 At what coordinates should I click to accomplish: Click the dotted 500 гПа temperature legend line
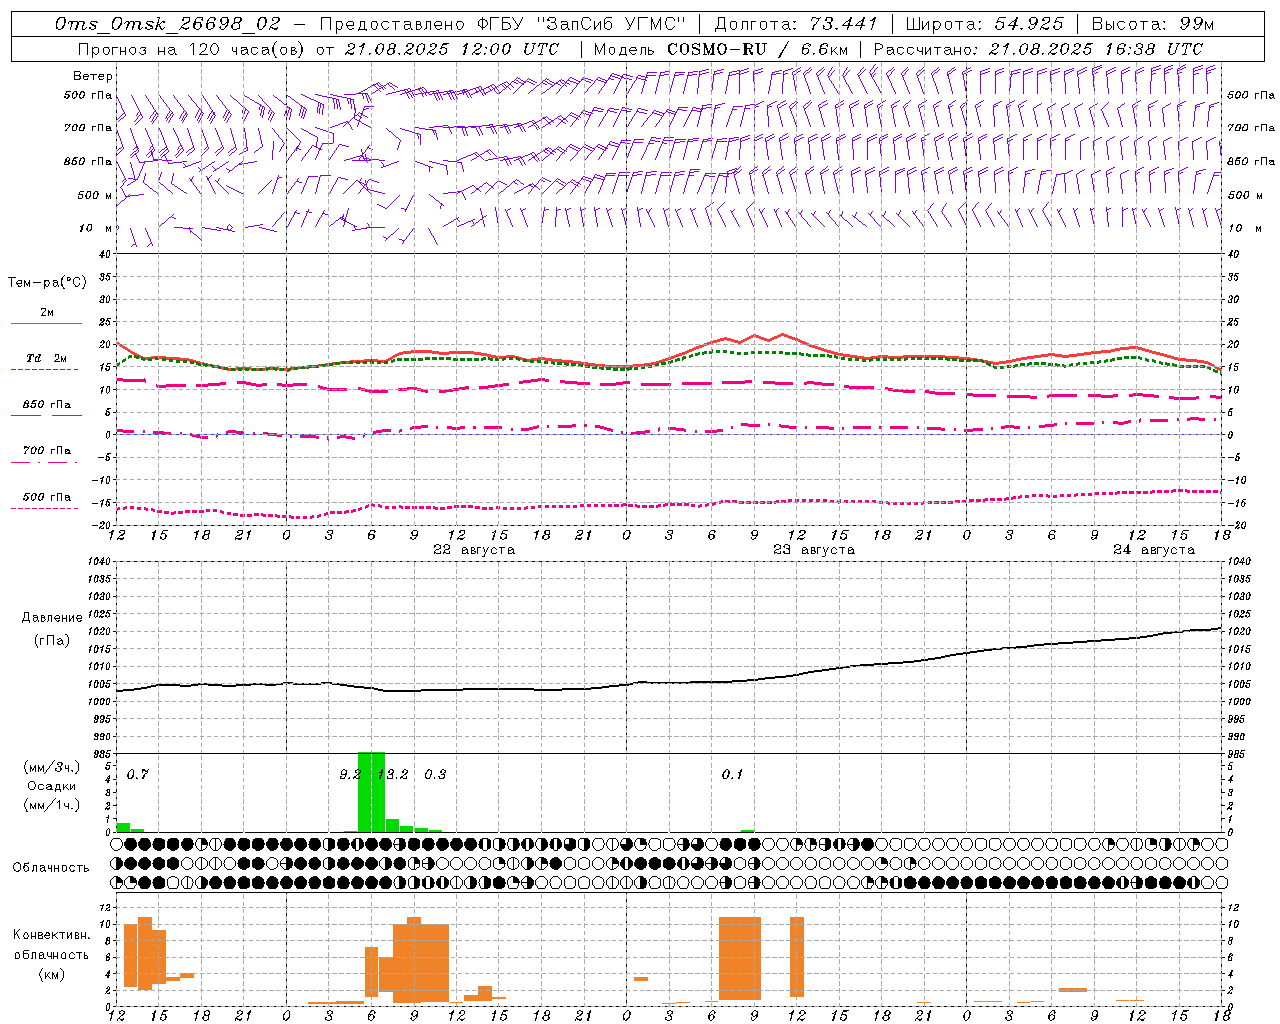pyautogui.click(x=46, y=508)
